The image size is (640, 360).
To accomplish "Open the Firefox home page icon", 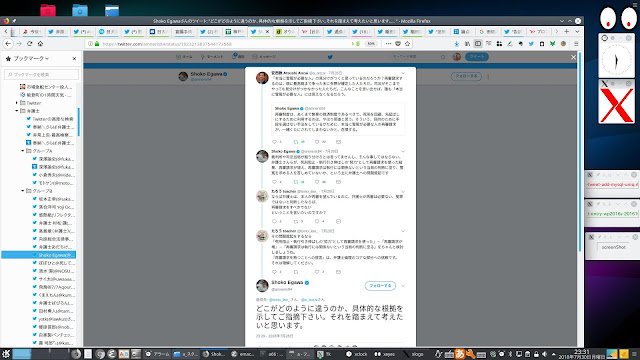I will 40,43.
